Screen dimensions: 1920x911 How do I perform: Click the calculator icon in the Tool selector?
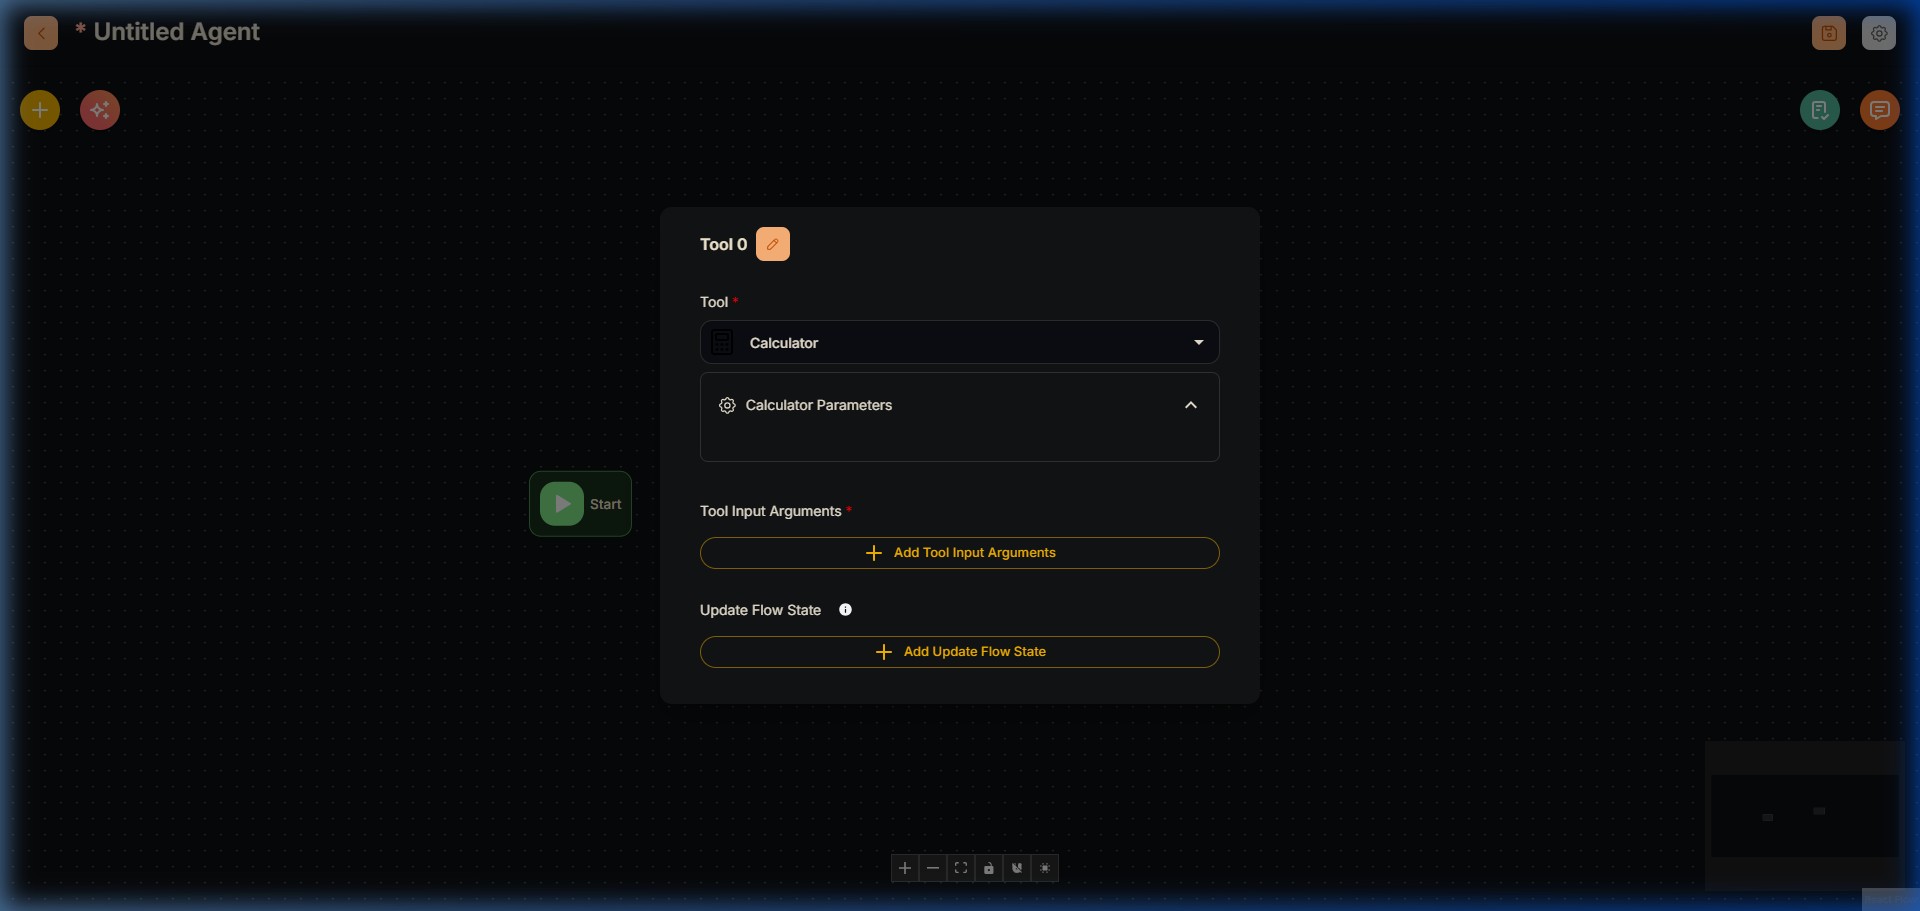pyautogui.click(x=722, y=342)
